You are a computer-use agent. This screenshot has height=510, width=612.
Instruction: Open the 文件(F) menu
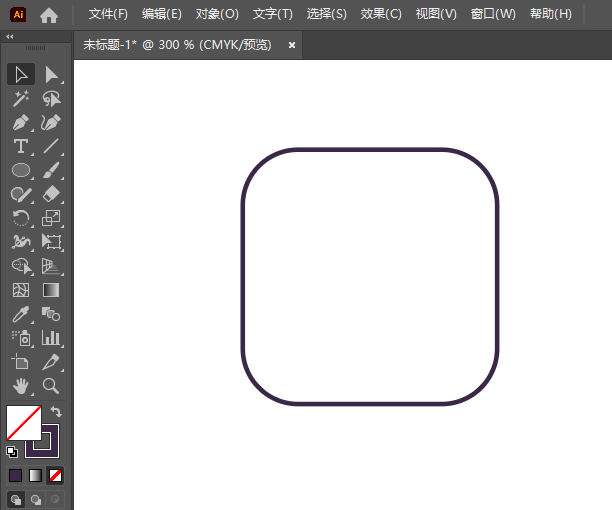(x=108, y=14)
